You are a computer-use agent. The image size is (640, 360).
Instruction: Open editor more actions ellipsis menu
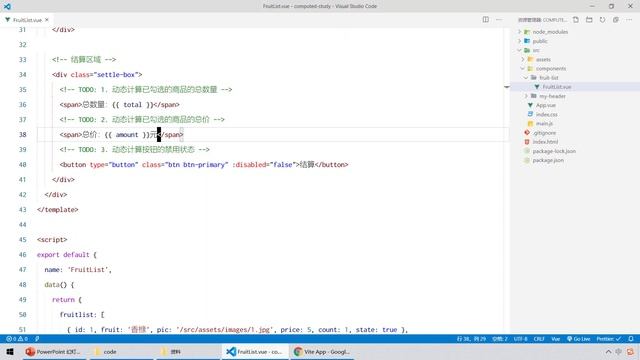(499, 19)
